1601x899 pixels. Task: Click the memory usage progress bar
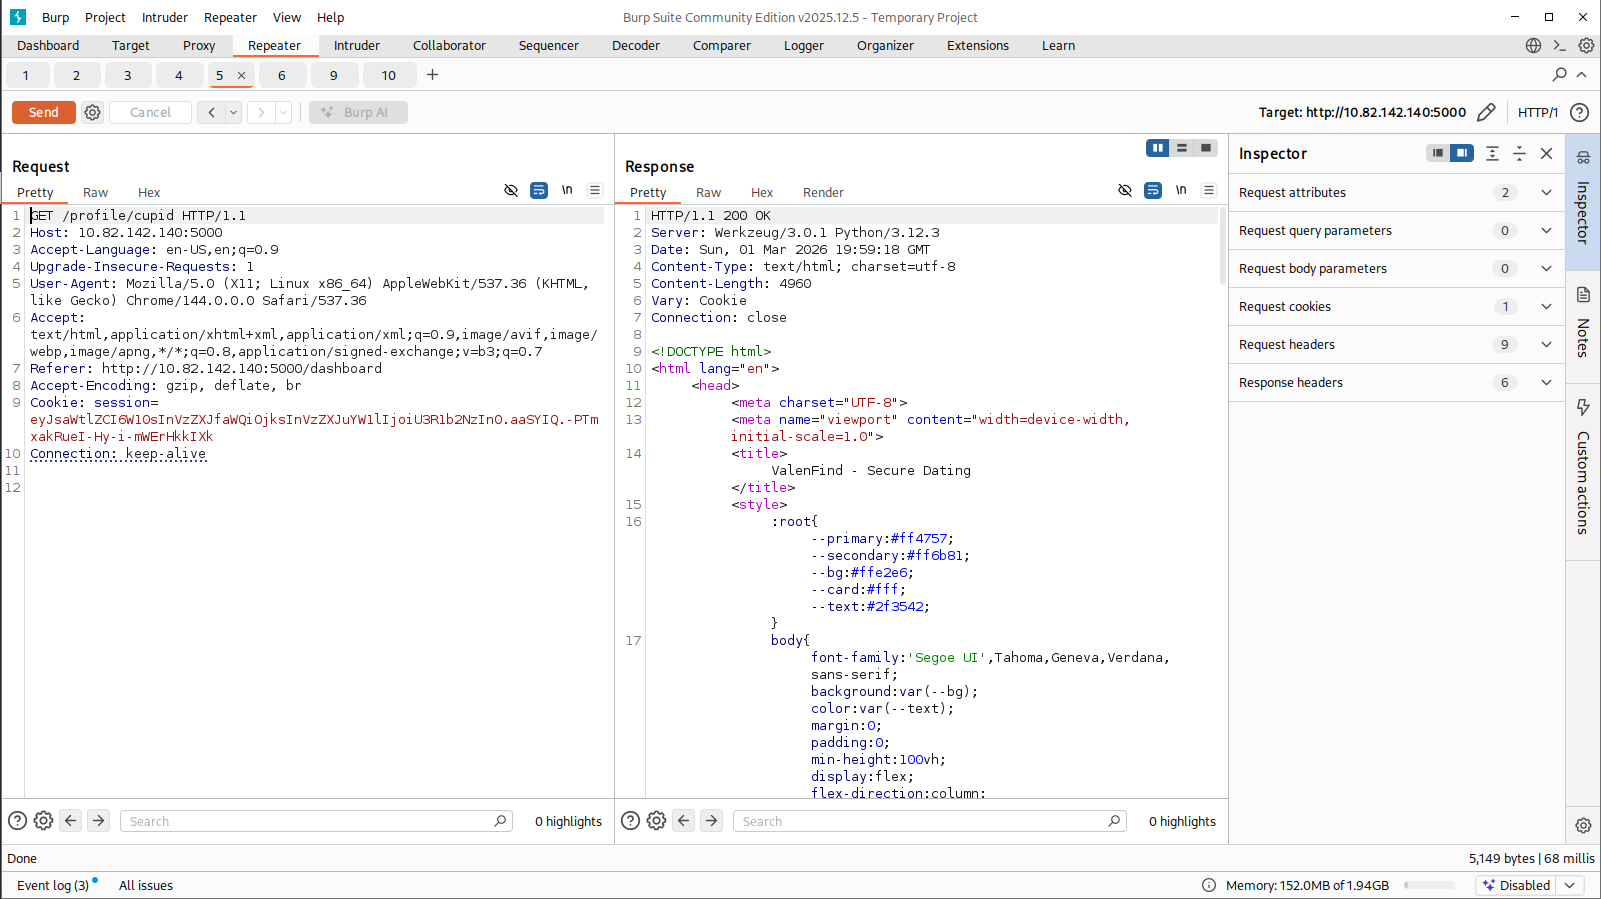[1429, 885]
